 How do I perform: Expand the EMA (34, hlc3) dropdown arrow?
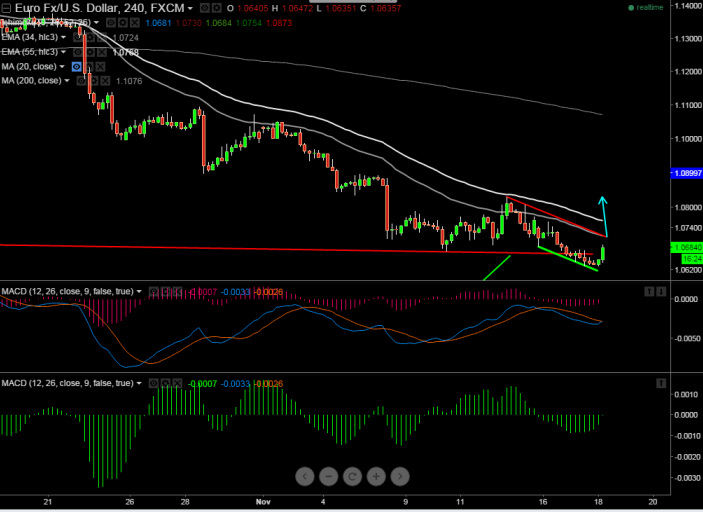point(63,37)
